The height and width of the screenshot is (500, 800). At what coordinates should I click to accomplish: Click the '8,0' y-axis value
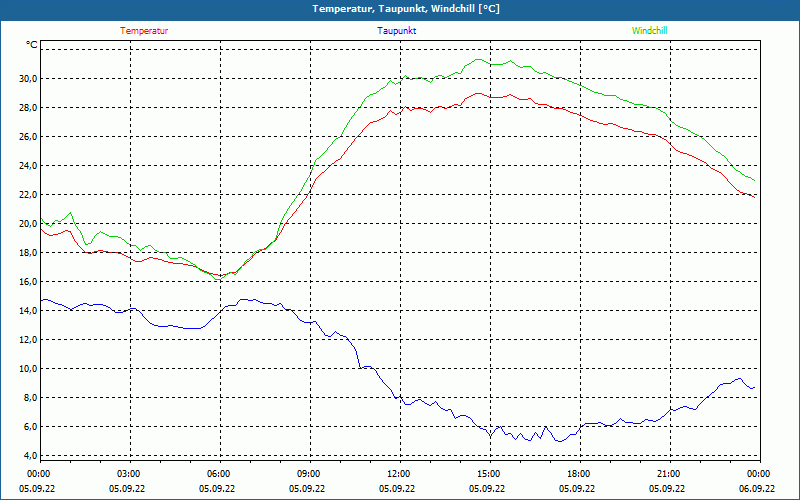coord(30,398)
